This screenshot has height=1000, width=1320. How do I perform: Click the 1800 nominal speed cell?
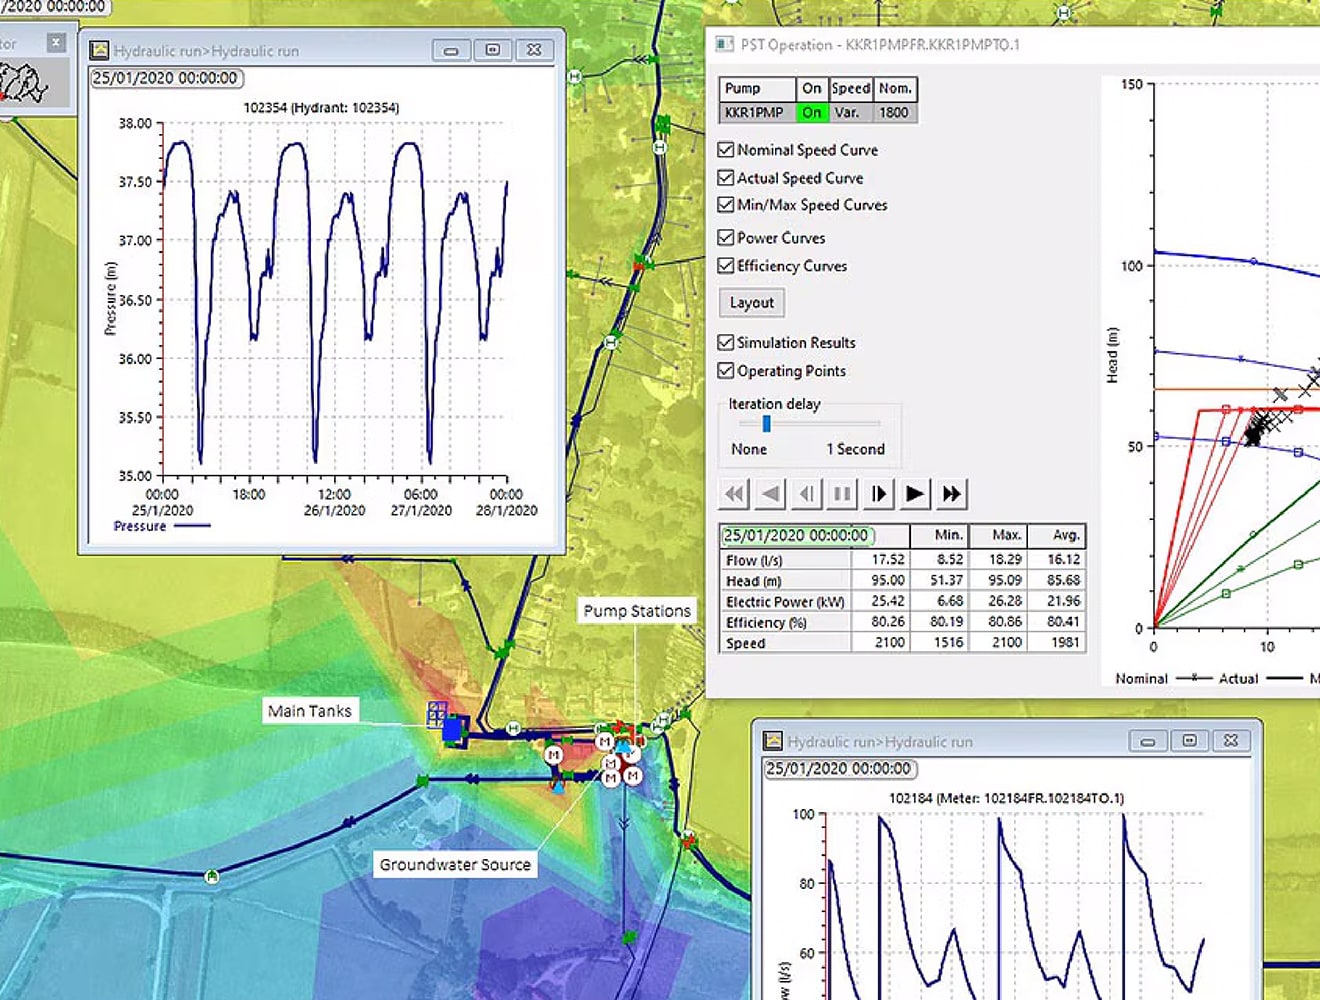(x=895, y=113)
